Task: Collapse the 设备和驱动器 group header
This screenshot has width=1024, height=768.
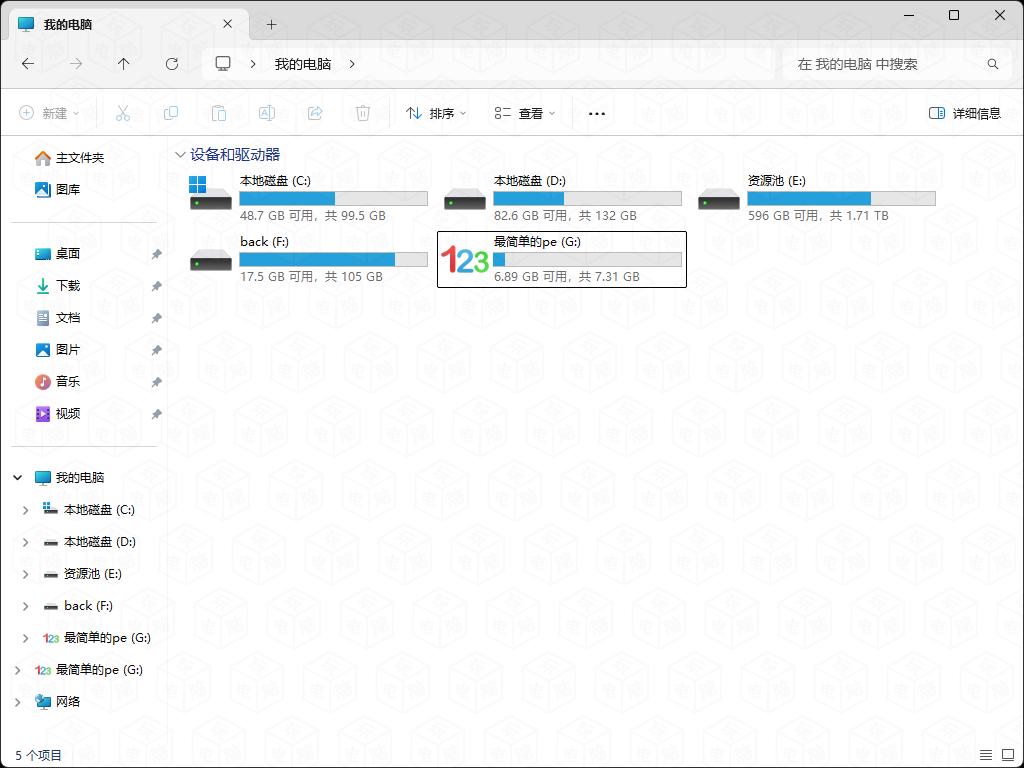Action: point(180,155)
